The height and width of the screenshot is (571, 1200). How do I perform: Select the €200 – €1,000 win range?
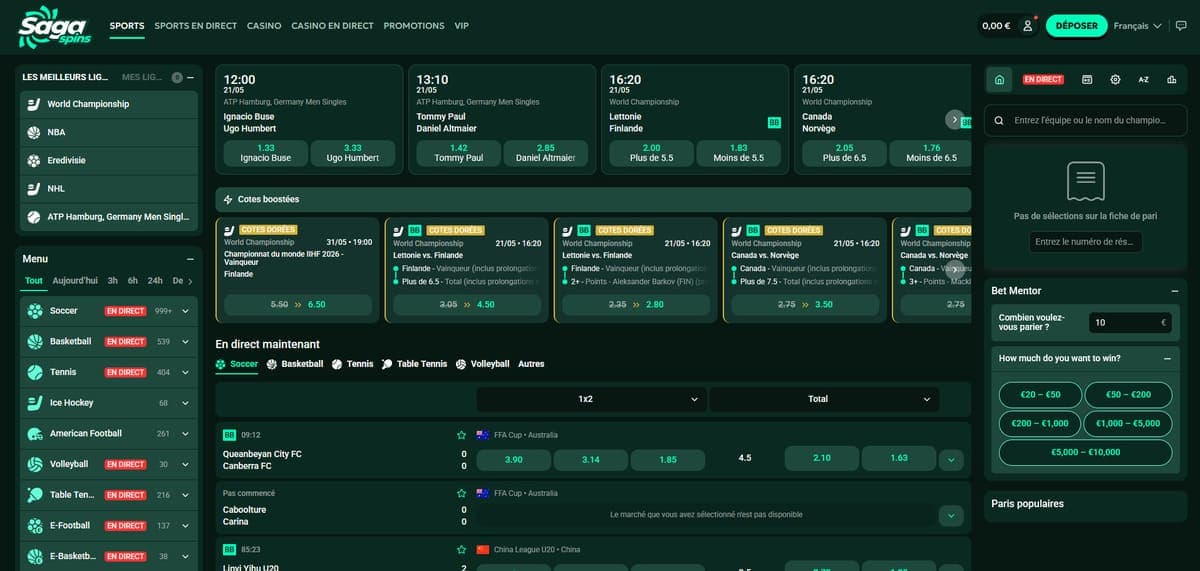1040,424
